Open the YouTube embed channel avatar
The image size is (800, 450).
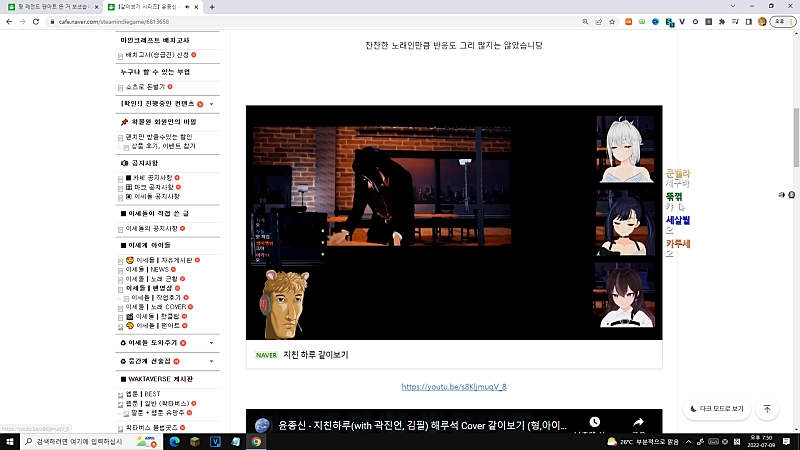coord(262,425)
